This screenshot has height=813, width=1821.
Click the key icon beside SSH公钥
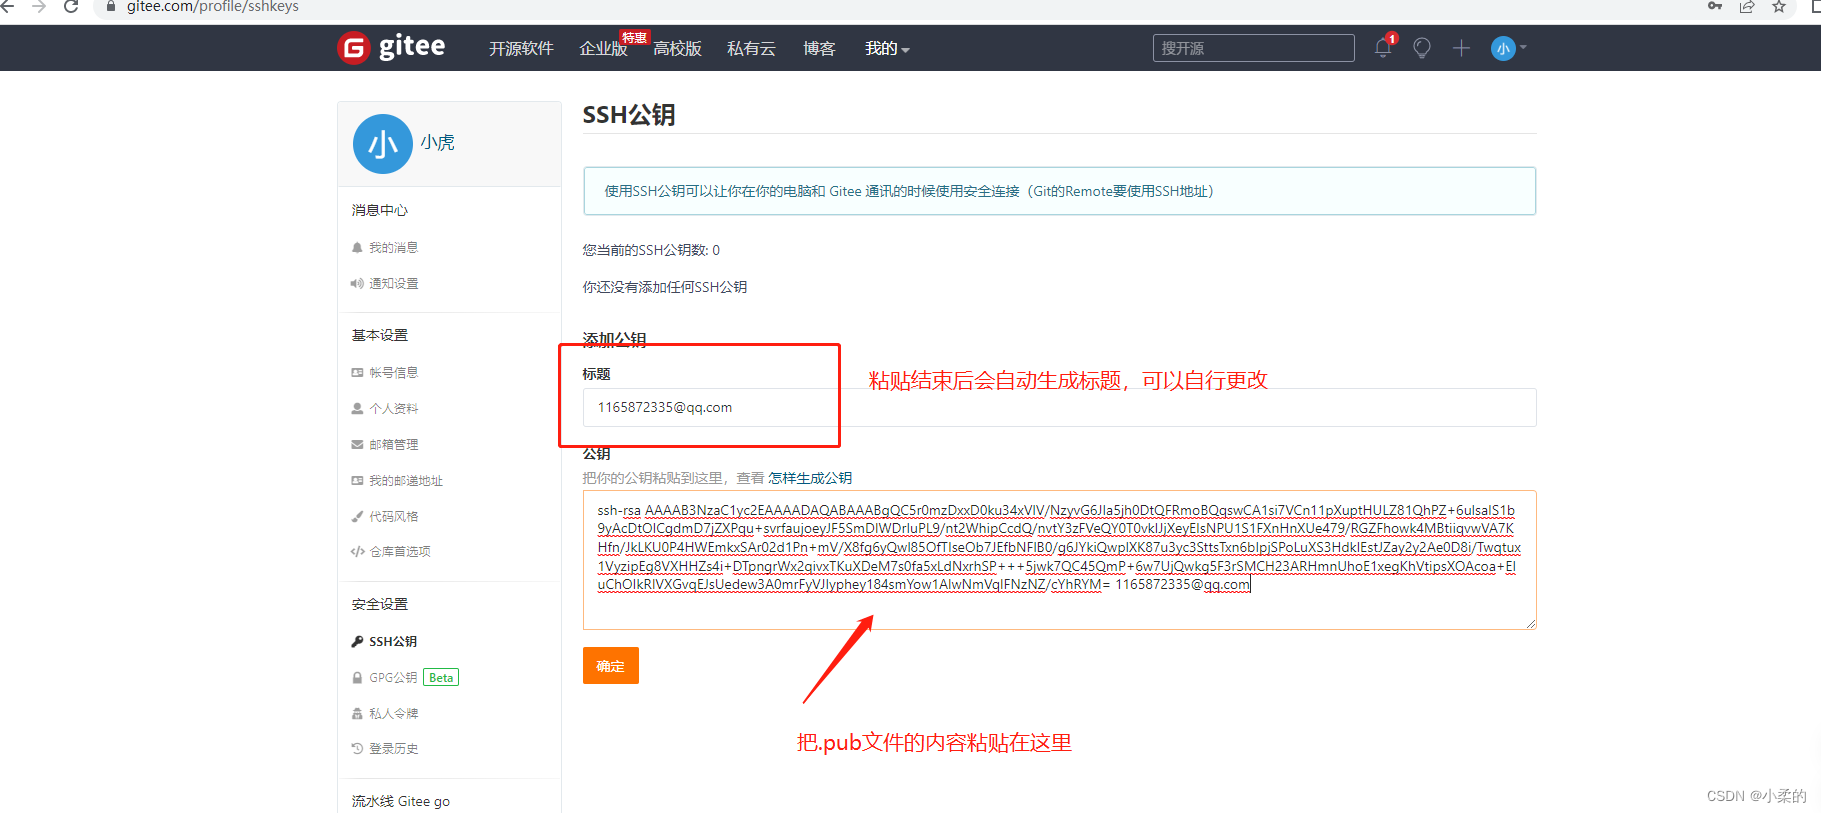(x=357, y=641)
